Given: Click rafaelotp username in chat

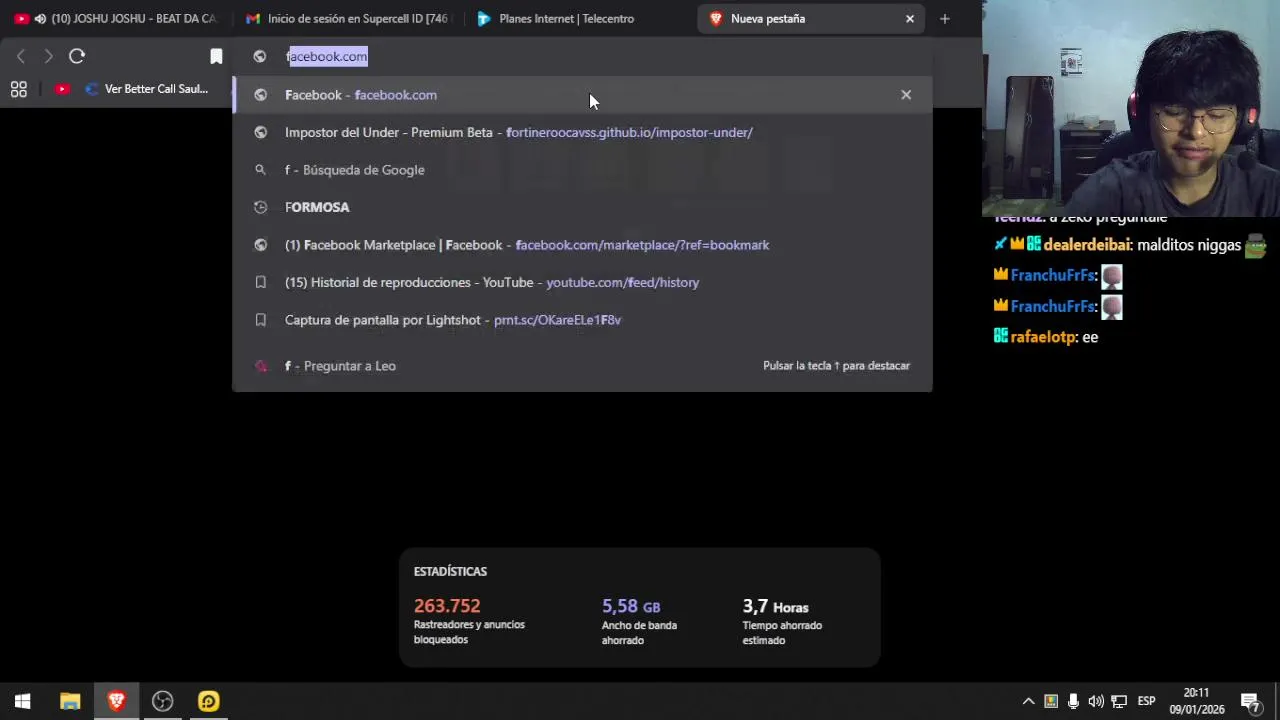Looking at the screenshot, I should coord(1042,337).
